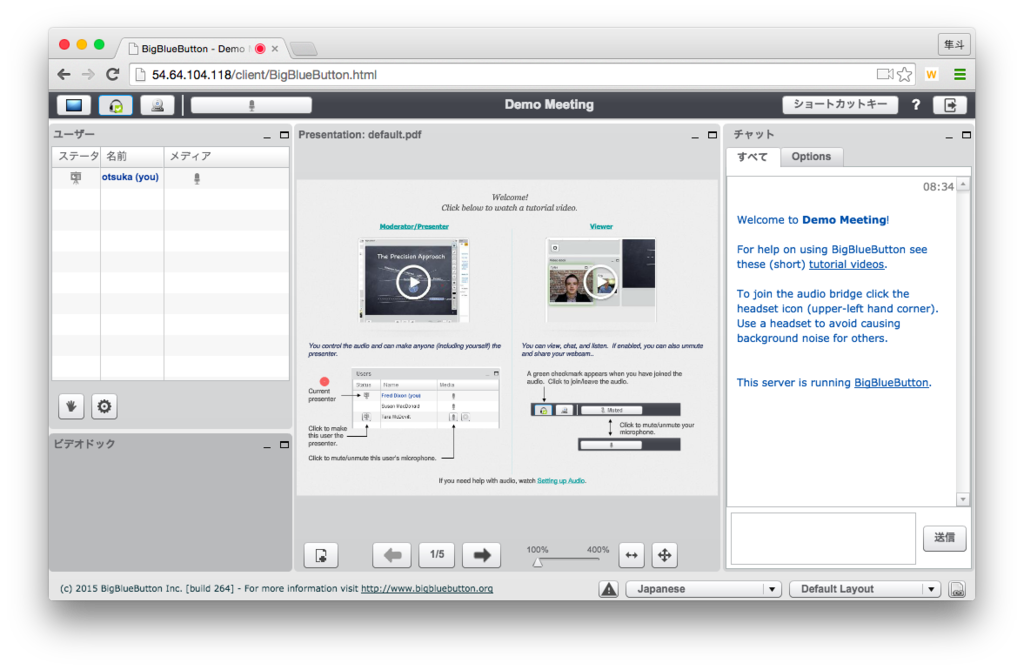Maximize the ユーザー panel
Screen dimensions: 1024x670
point(284,135)
